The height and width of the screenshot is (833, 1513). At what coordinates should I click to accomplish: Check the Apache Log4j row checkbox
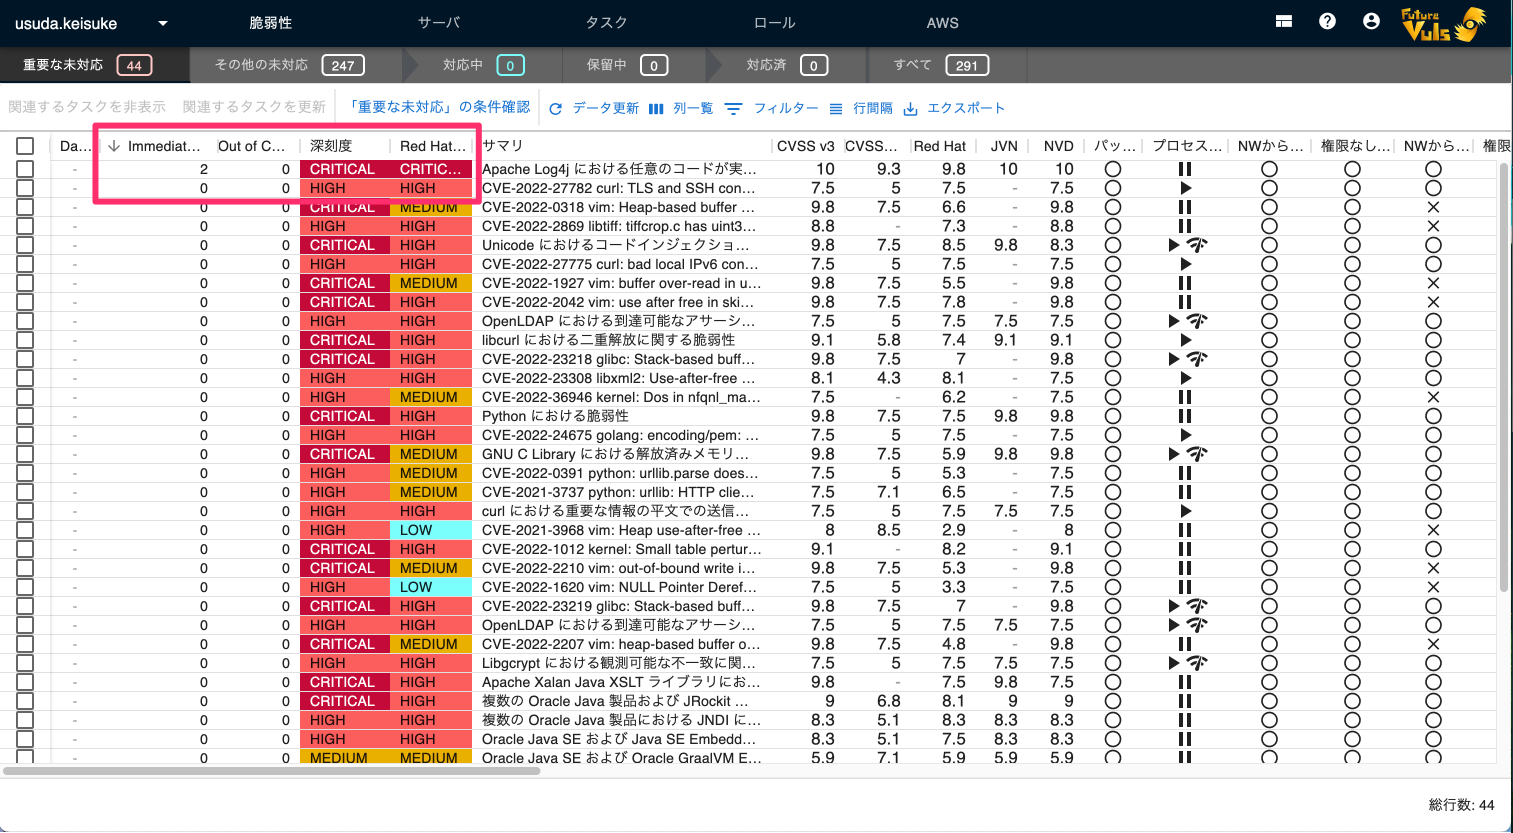pos(25,169)
